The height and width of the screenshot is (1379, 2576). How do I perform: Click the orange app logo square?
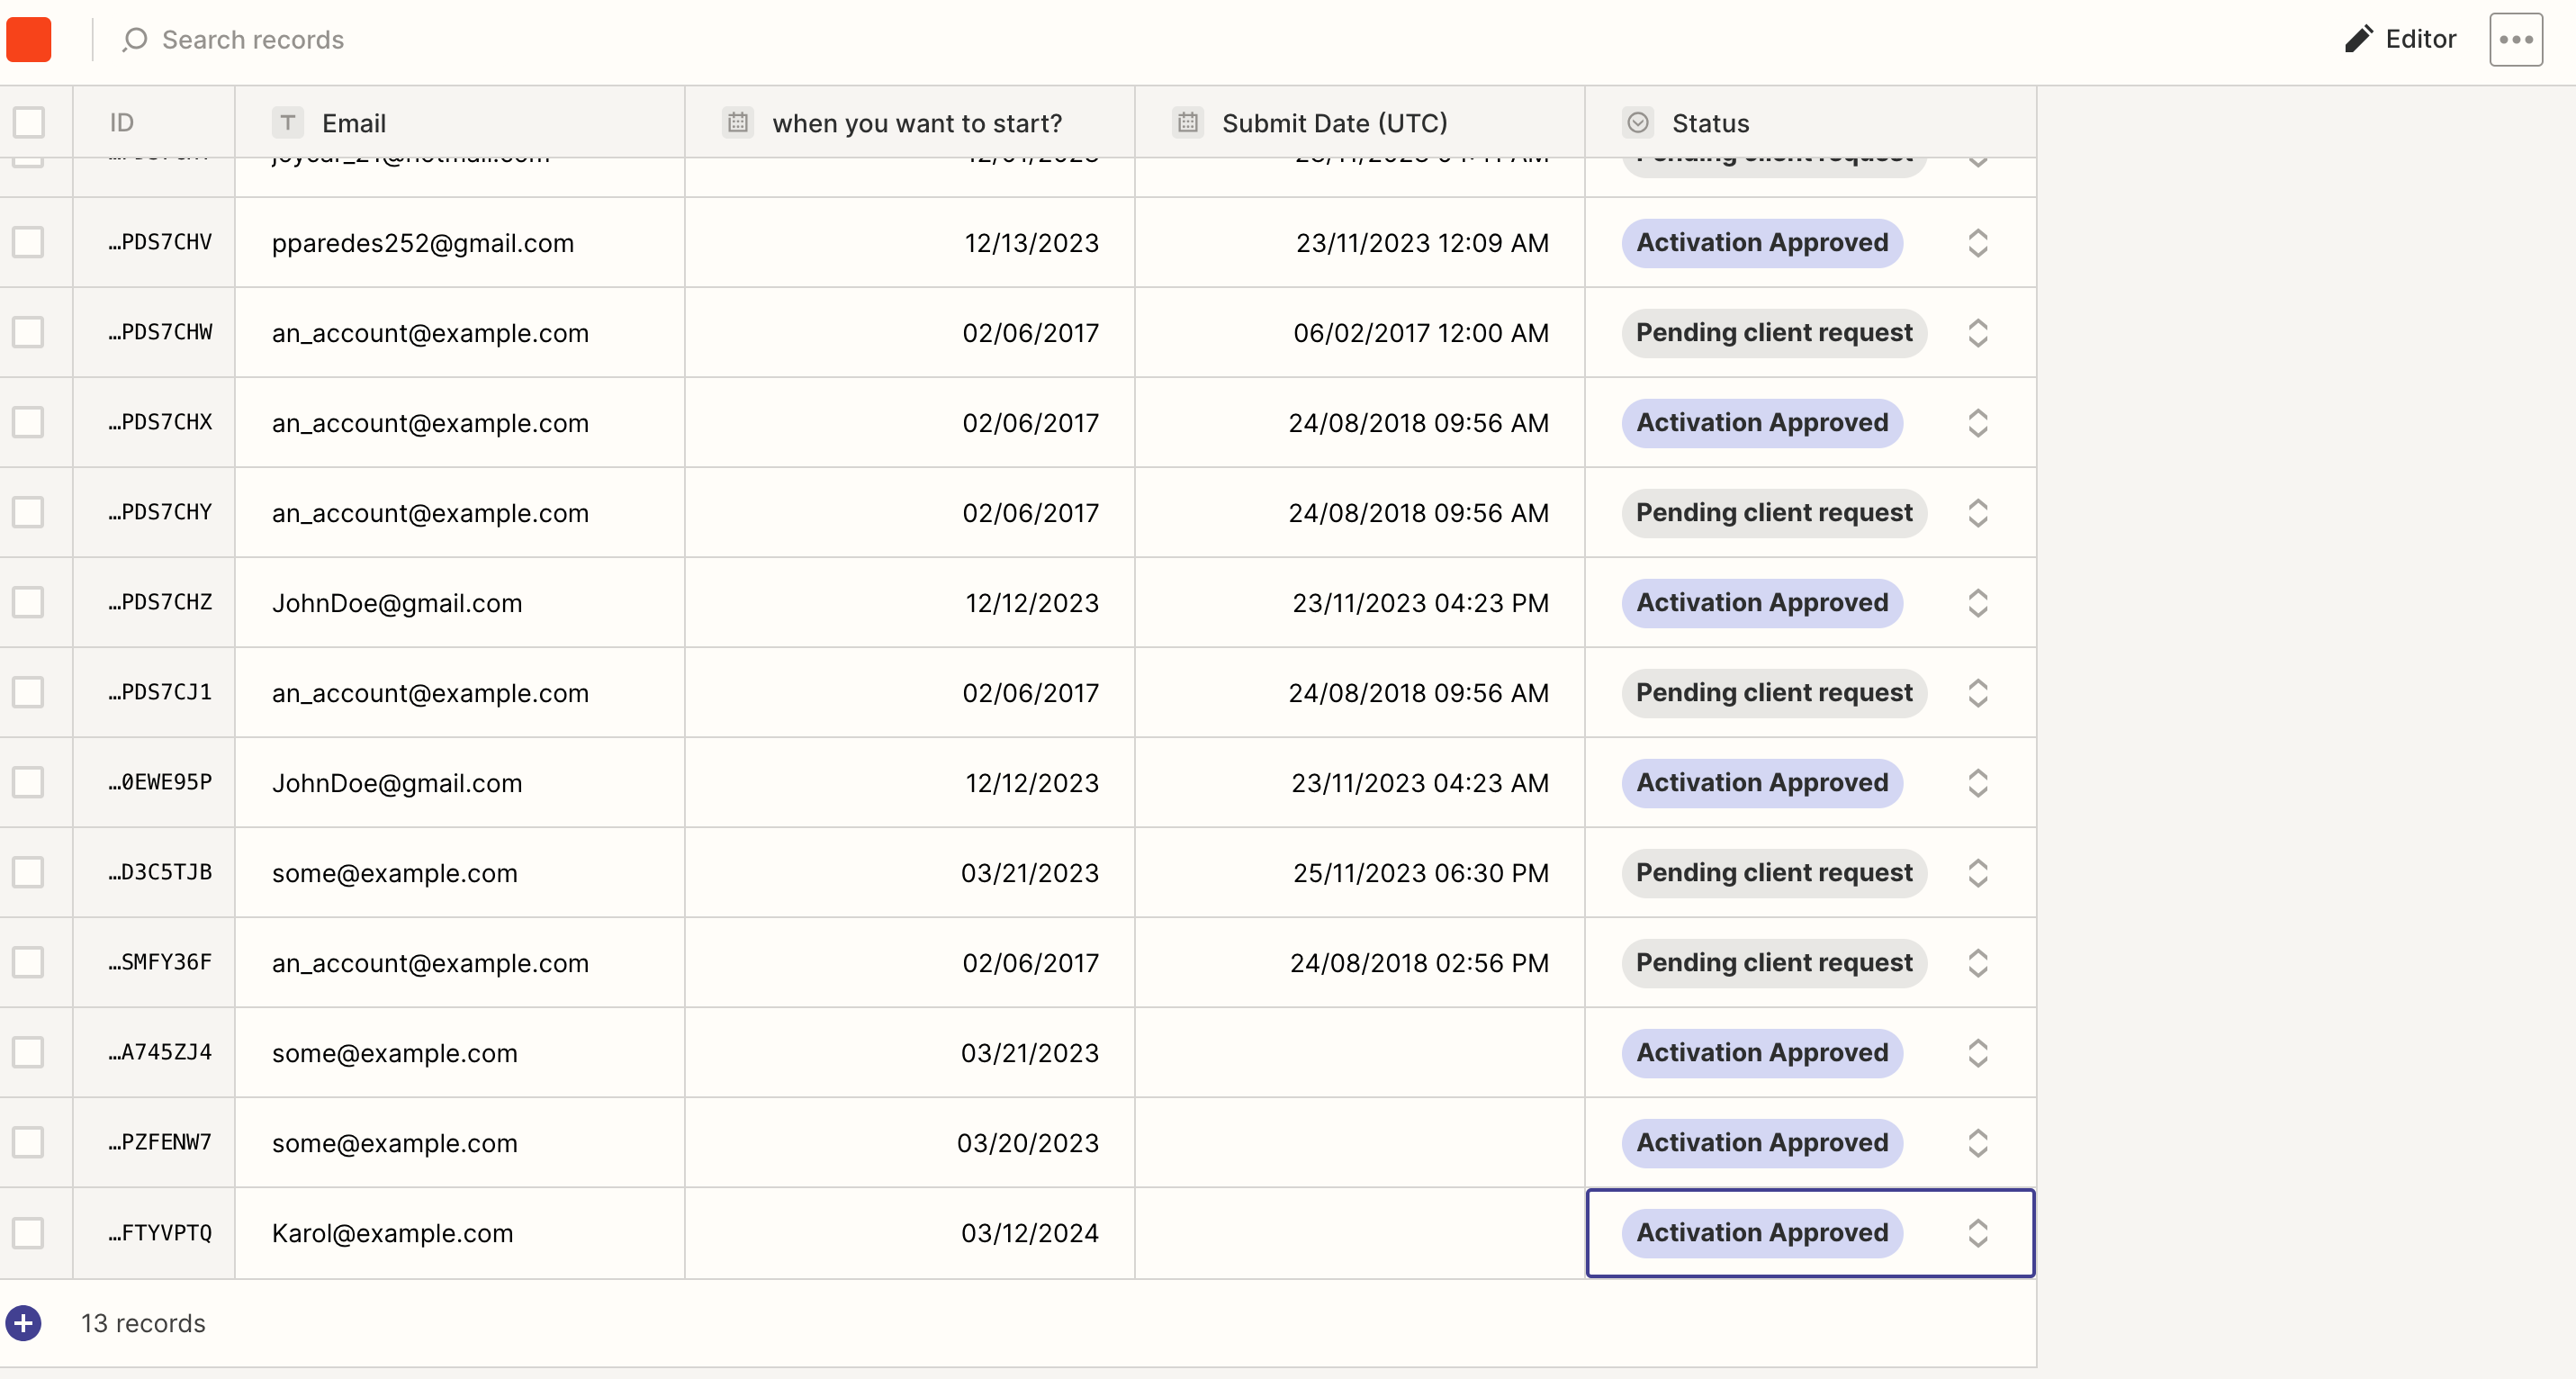tap(29, 39)
